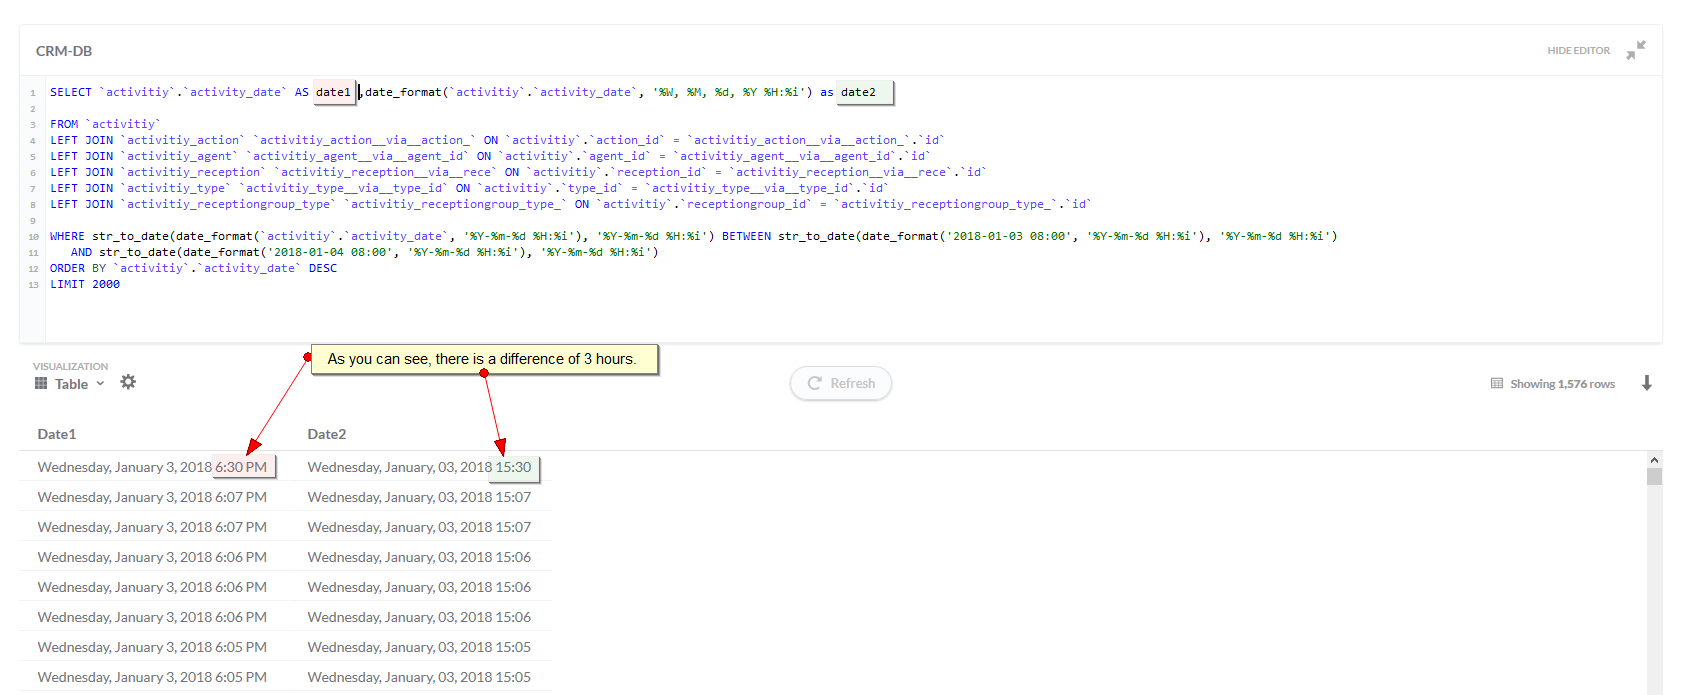This screenshot has height=695, width=1687.
Task: Select Date2 cell reading 2018 15:05 in last row
Action: click(x=419, y=677)
